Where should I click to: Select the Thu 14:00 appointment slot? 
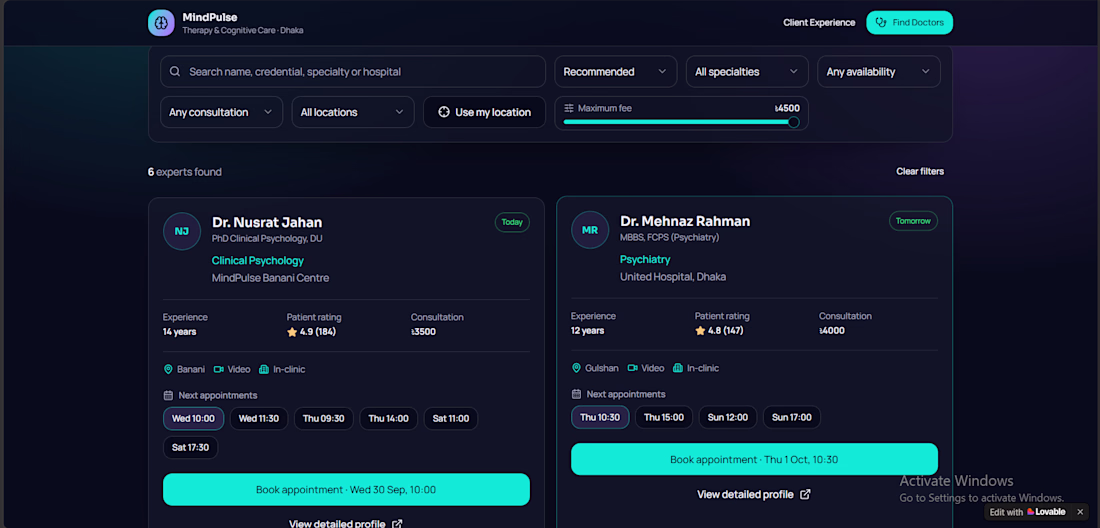coord(389,419)
